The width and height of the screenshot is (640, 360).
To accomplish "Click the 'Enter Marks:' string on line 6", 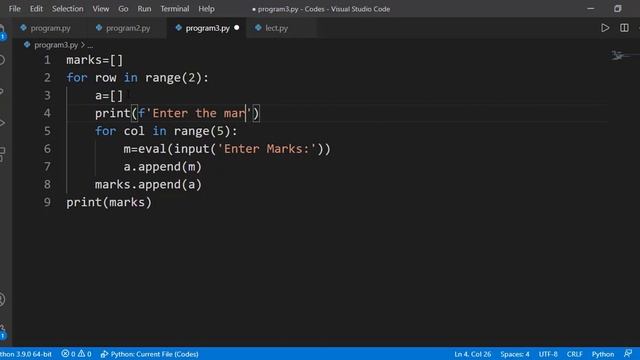I will 267,149.
